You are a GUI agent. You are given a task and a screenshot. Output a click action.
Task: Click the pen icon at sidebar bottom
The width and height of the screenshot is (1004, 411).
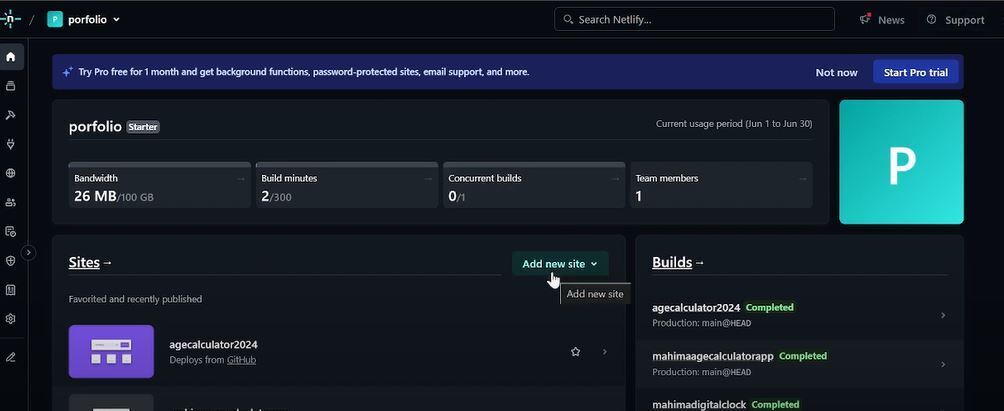tap(11, 357)
